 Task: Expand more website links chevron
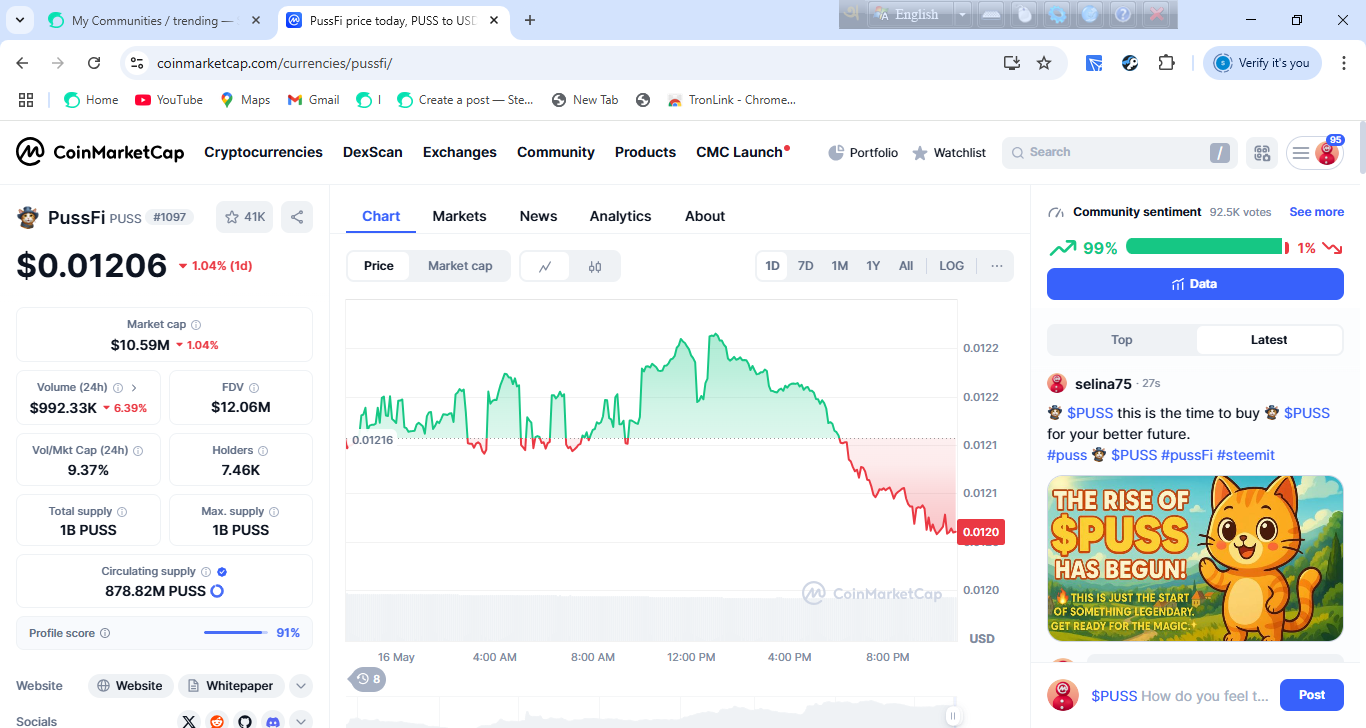(301, 686)
